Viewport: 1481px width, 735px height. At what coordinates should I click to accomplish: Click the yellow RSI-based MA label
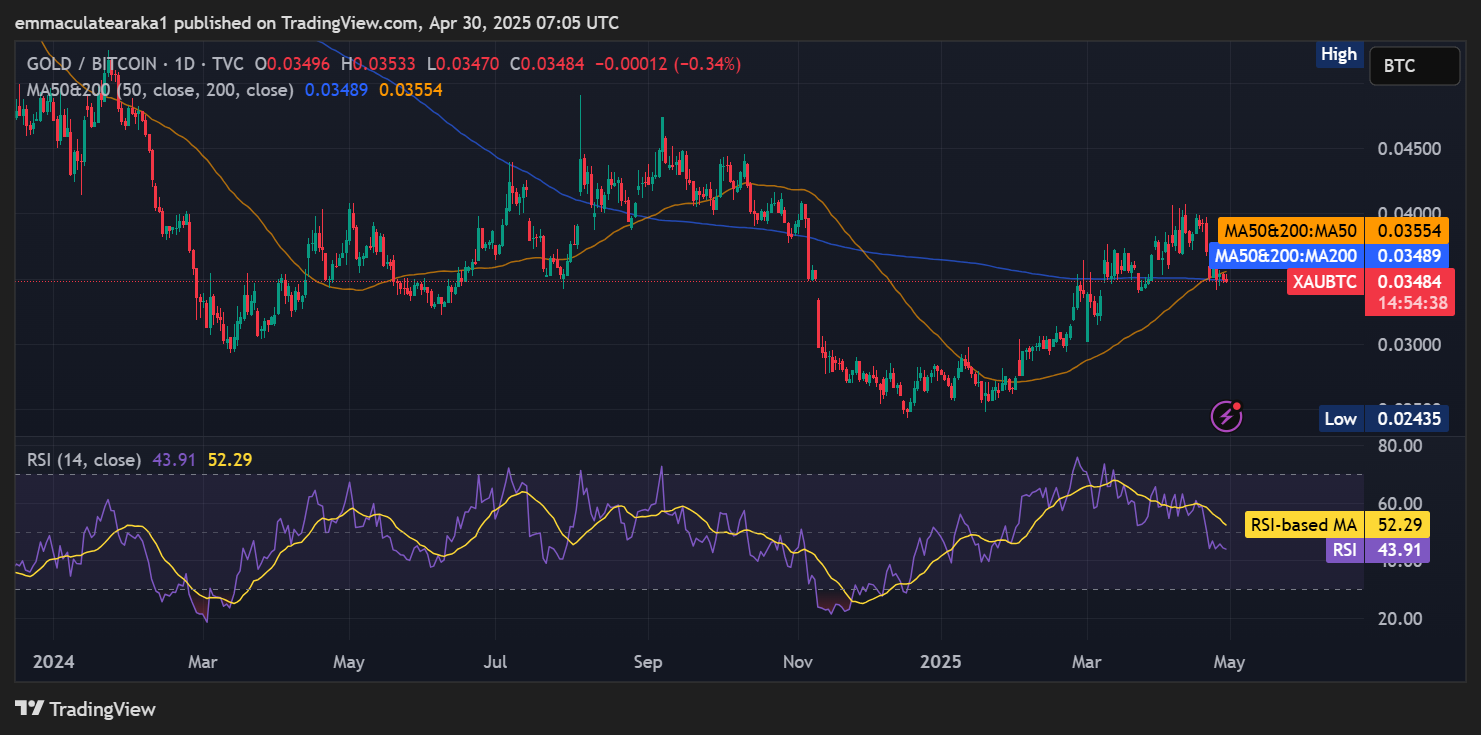pos(1301,524)
